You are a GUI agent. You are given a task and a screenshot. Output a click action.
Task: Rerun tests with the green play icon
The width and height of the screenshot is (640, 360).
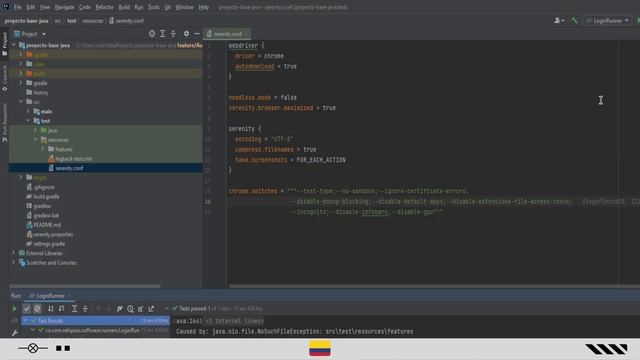point(14,309)
